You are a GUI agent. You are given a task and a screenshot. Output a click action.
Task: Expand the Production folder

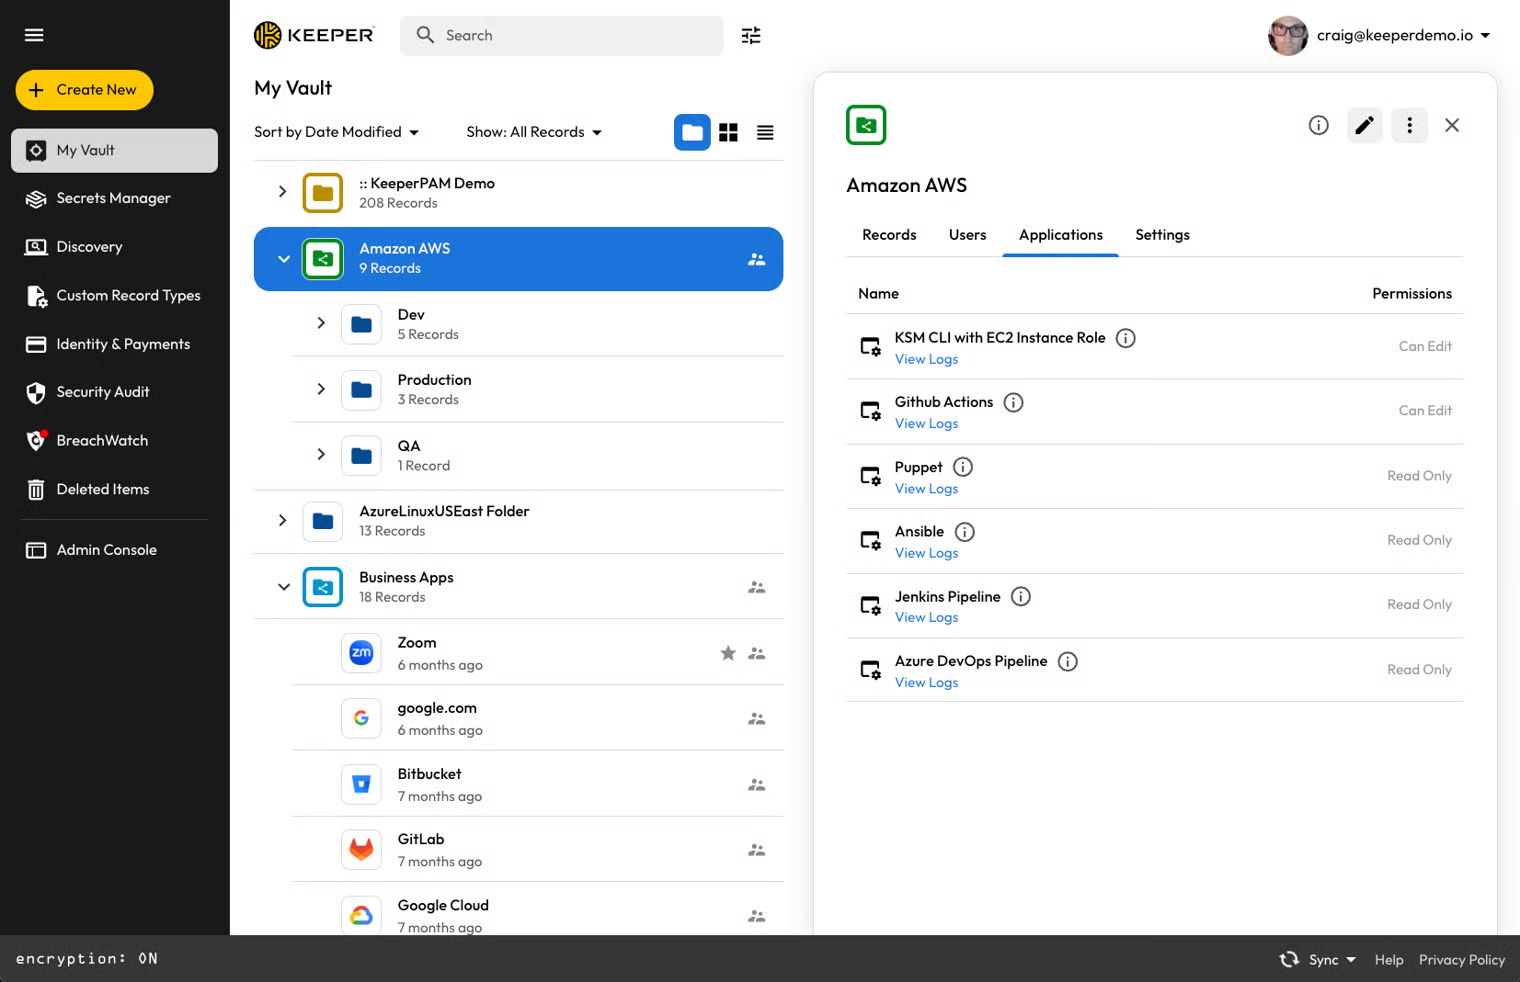(x=321, y=389)
